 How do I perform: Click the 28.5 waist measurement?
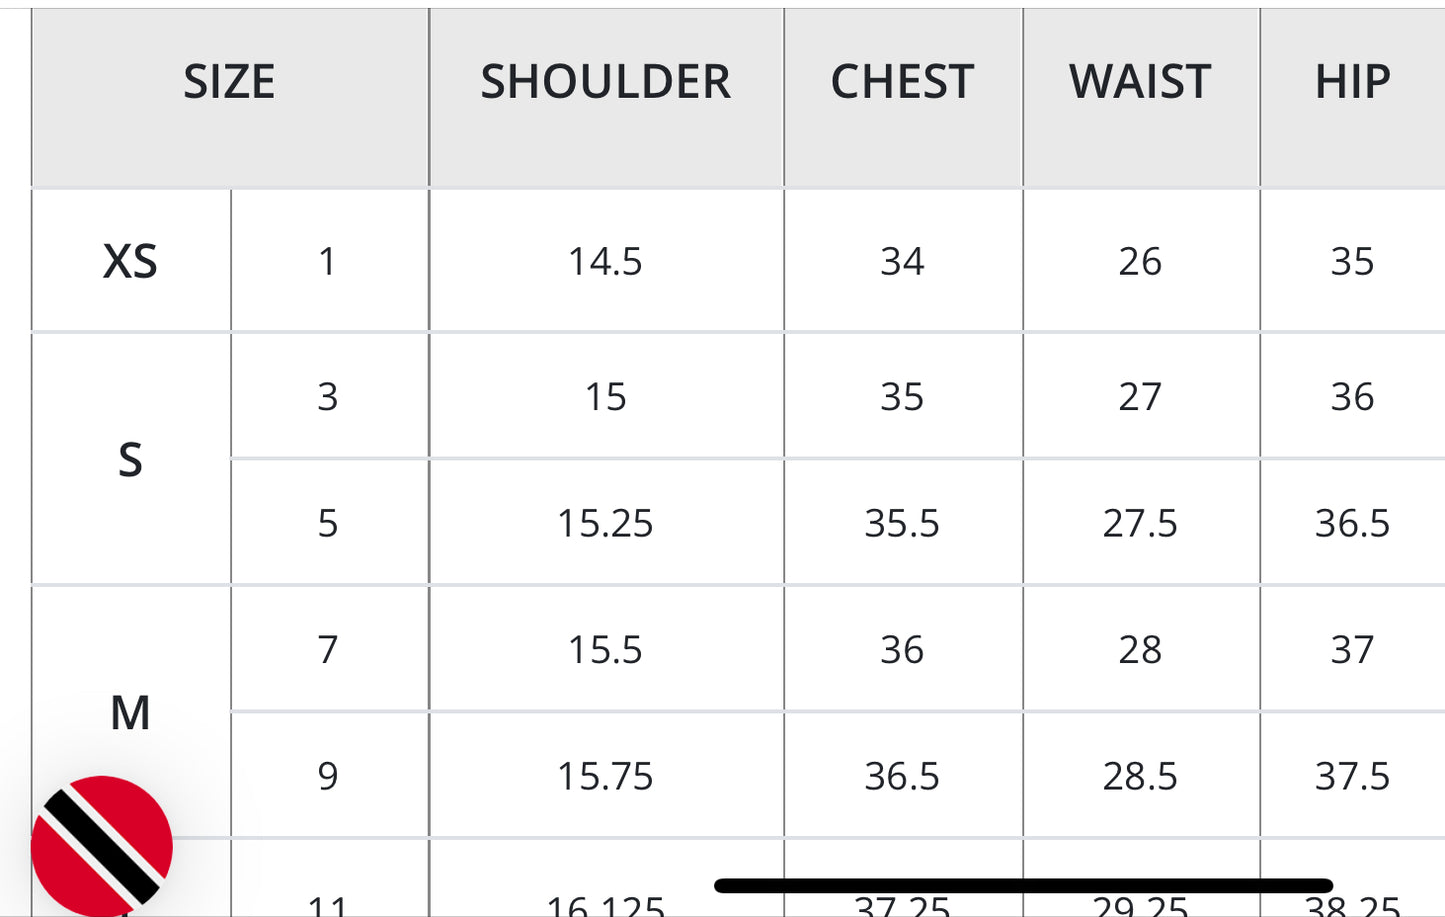click(1140, 776)
